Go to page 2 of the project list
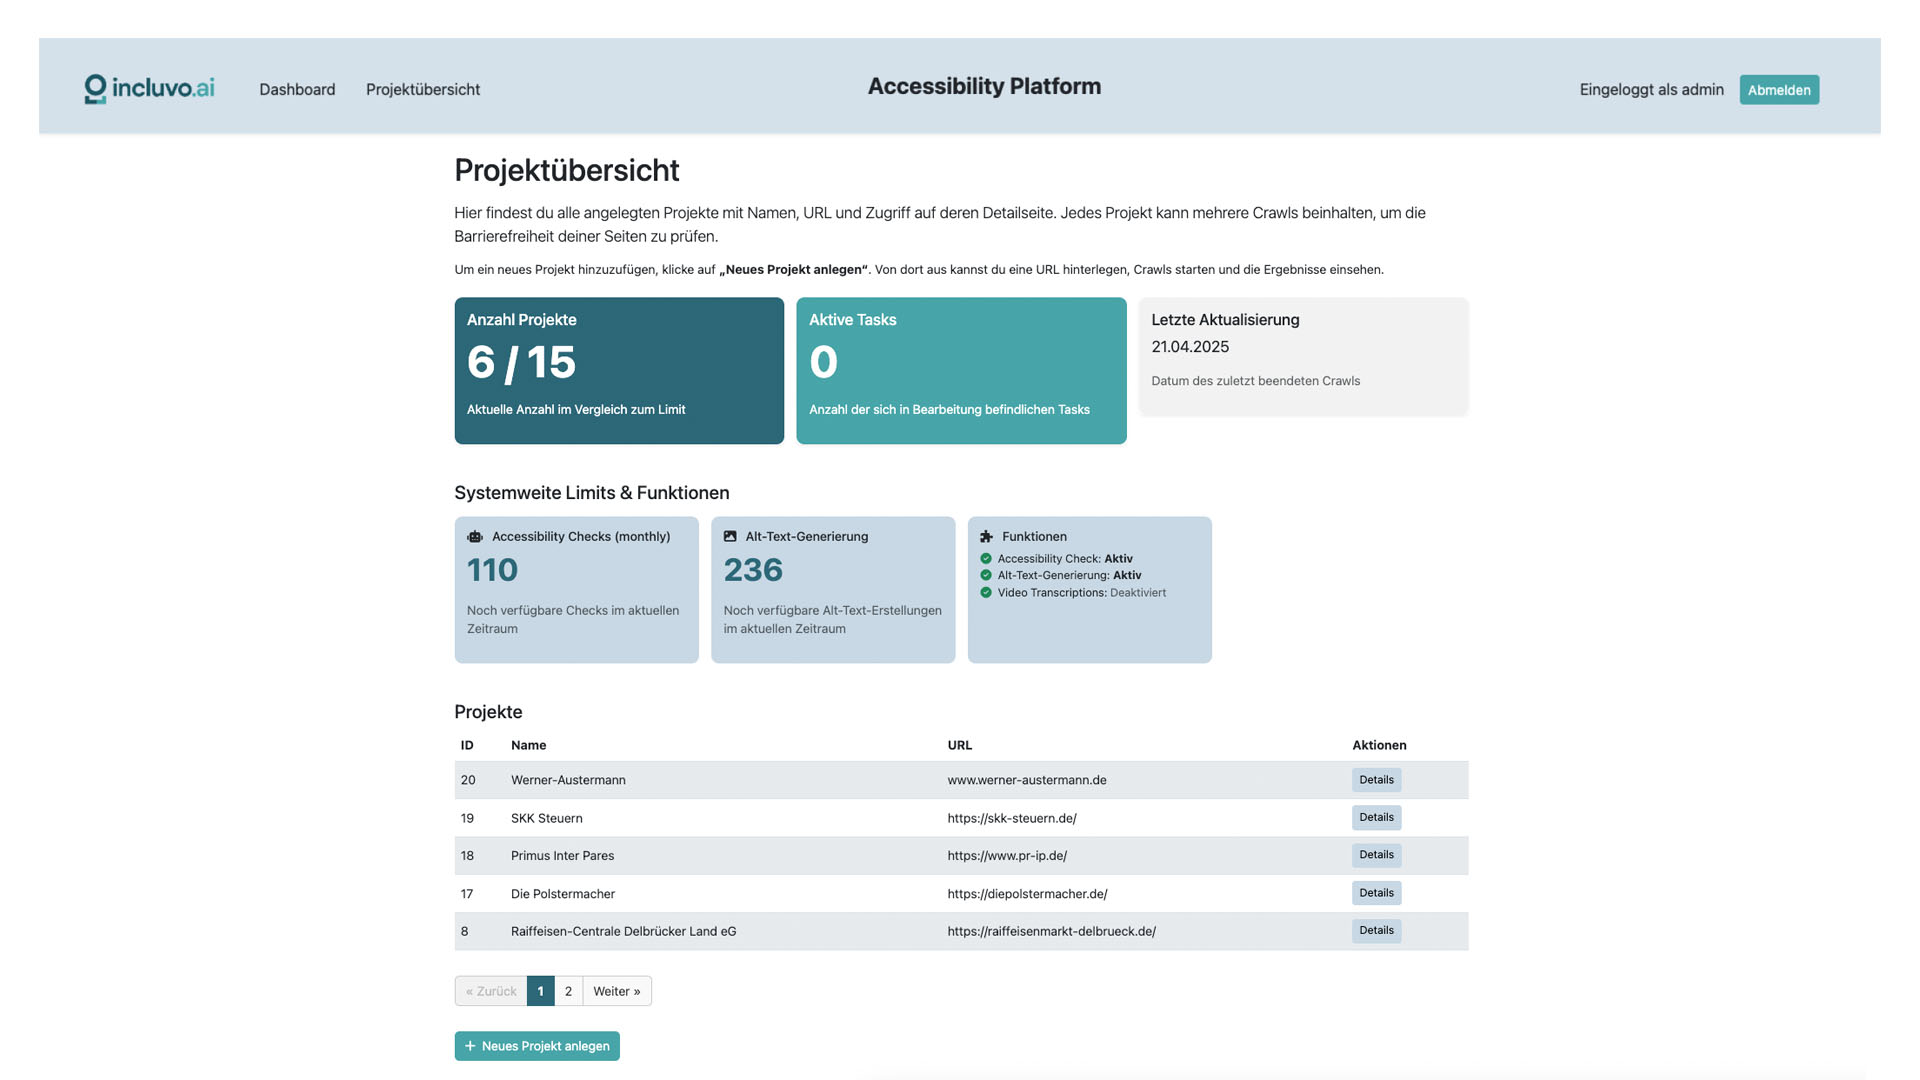The width and height of the screenshot is (1920, 1080). pos(568,991)
